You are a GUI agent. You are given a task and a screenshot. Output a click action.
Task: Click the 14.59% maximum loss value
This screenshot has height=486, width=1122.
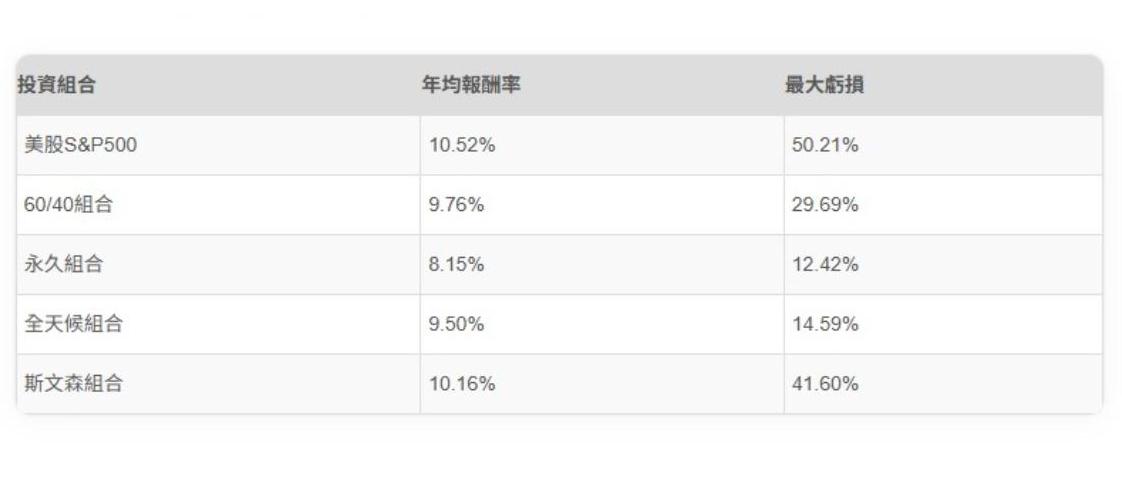[x=825, y=325]
